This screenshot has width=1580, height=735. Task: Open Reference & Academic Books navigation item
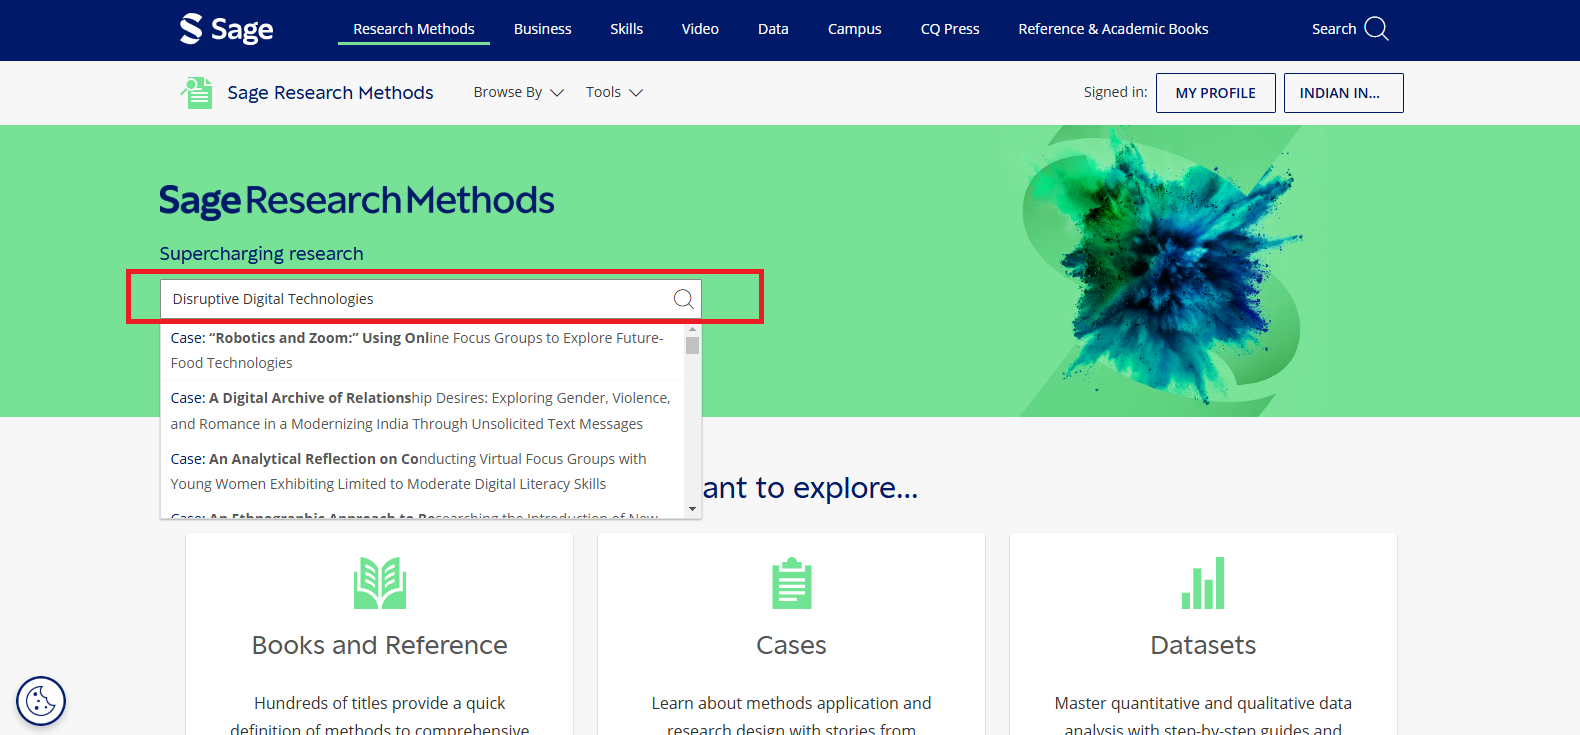[1113, 29]
